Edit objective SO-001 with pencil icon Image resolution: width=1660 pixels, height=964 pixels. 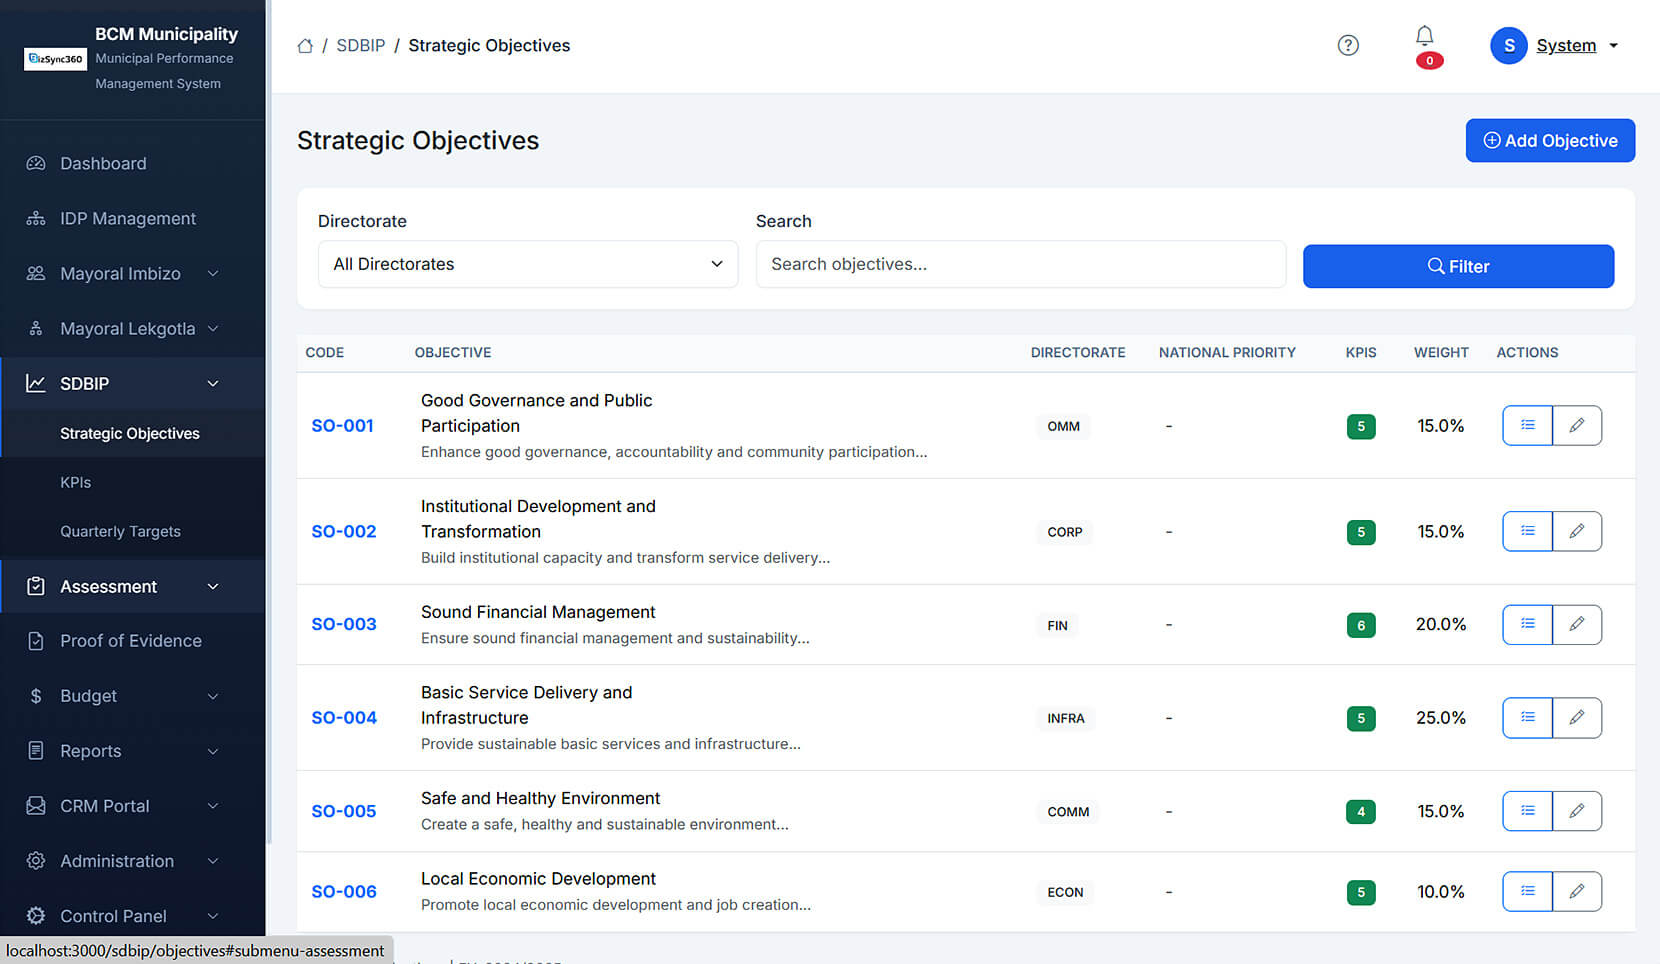click(1577, 425)
